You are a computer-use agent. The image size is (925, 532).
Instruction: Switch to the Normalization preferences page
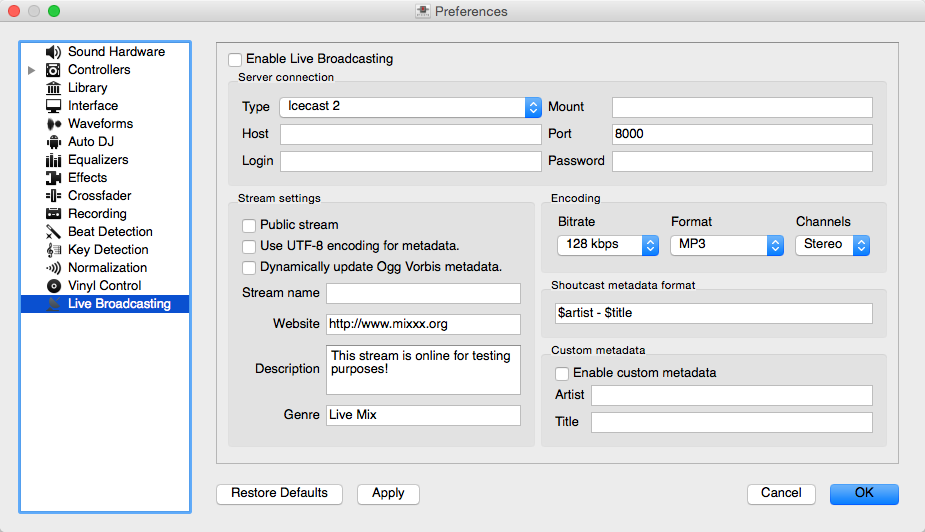click(x=107, y=268)
